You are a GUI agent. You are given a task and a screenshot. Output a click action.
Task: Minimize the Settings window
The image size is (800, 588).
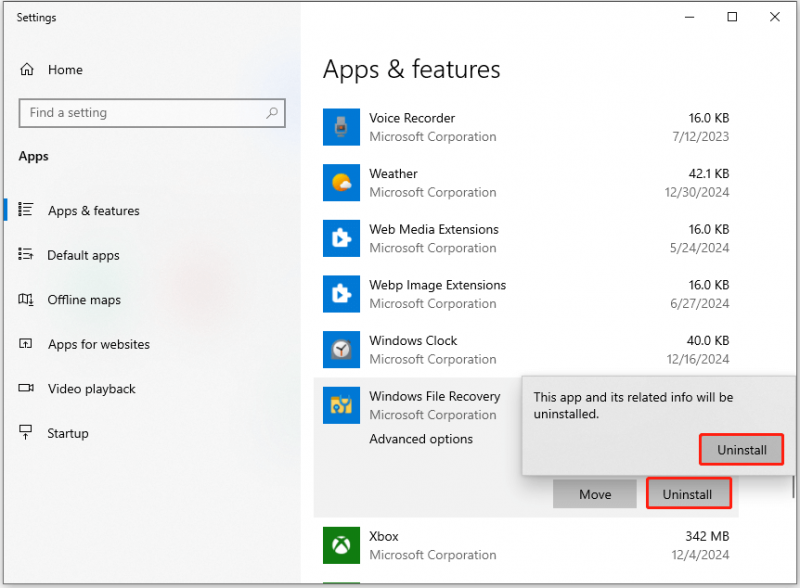(689, 17)
